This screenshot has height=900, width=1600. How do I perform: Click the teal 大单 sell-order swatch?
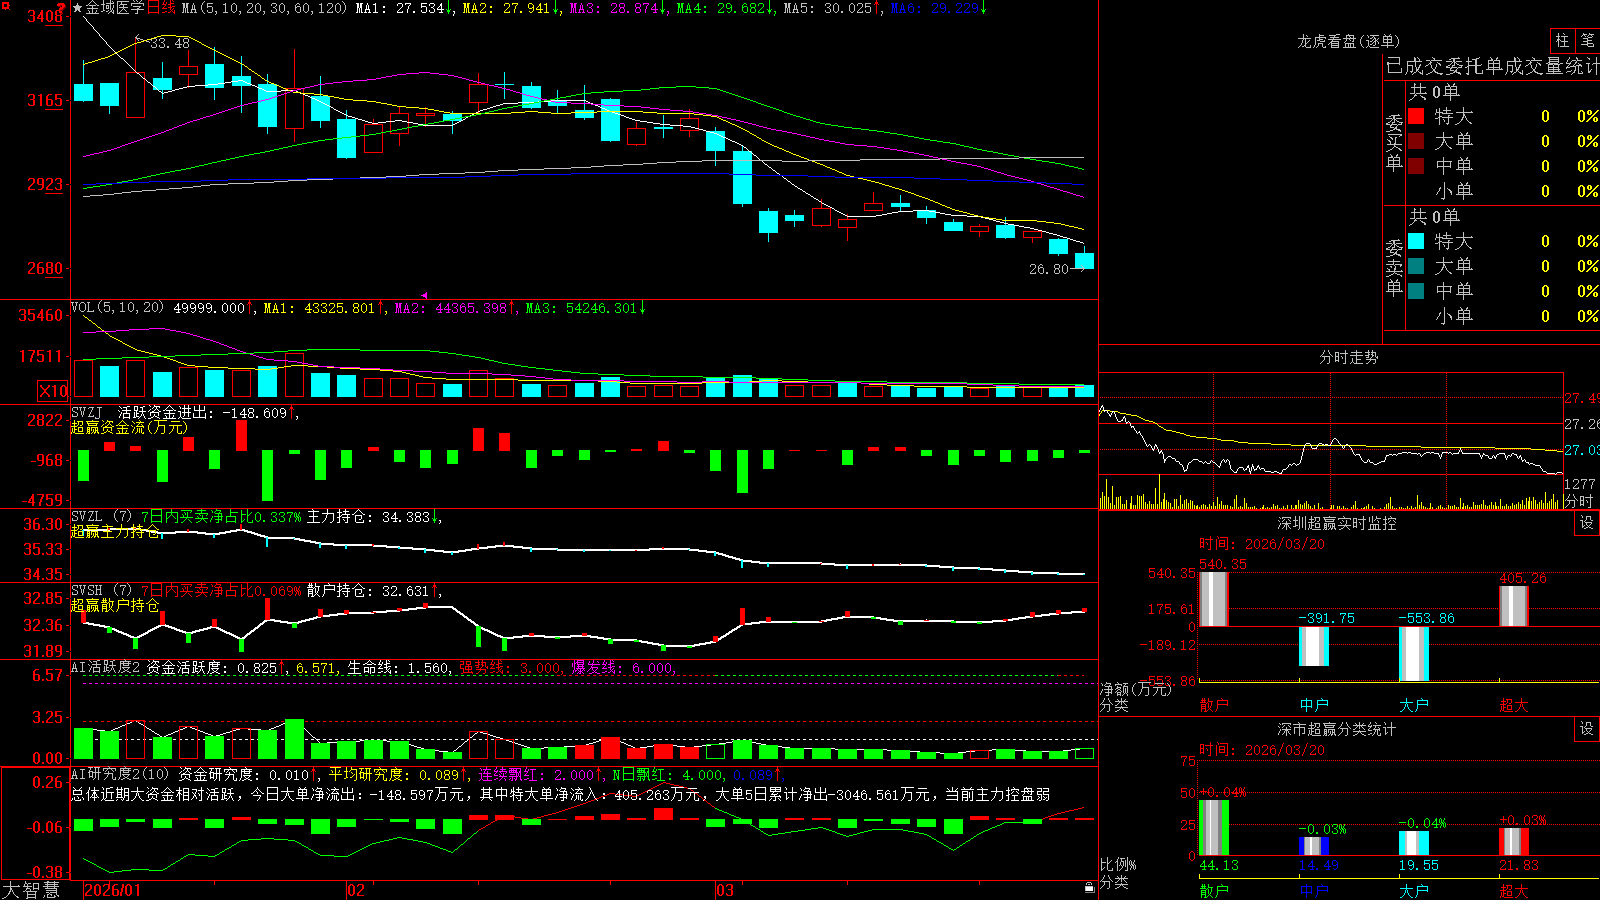point(1416,266)
